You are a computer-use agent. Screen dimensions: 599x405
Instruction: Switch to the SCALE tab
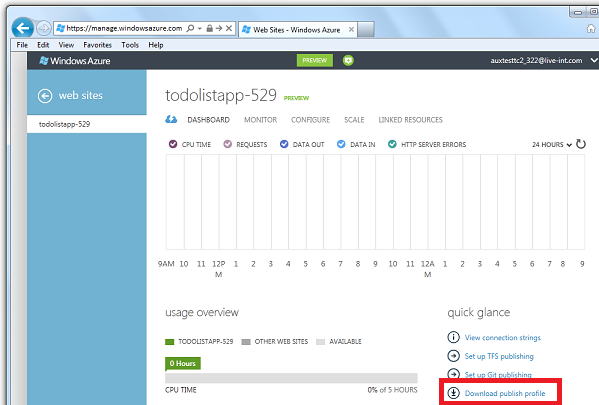[x=354, y=120]
